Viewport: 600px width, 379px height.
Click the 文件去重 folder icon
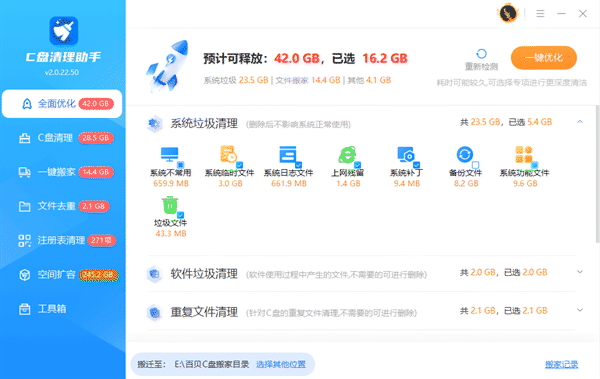coord(24,206)
